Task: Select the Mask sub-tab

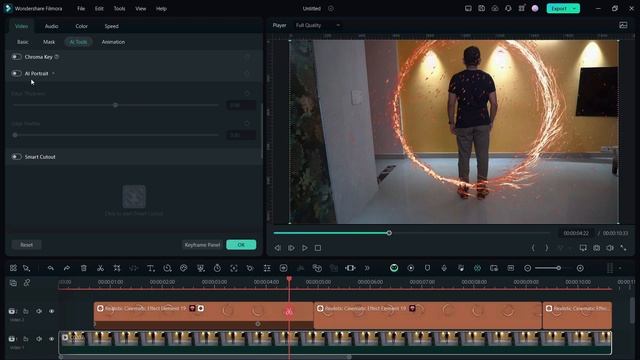Action: [49, 42]
